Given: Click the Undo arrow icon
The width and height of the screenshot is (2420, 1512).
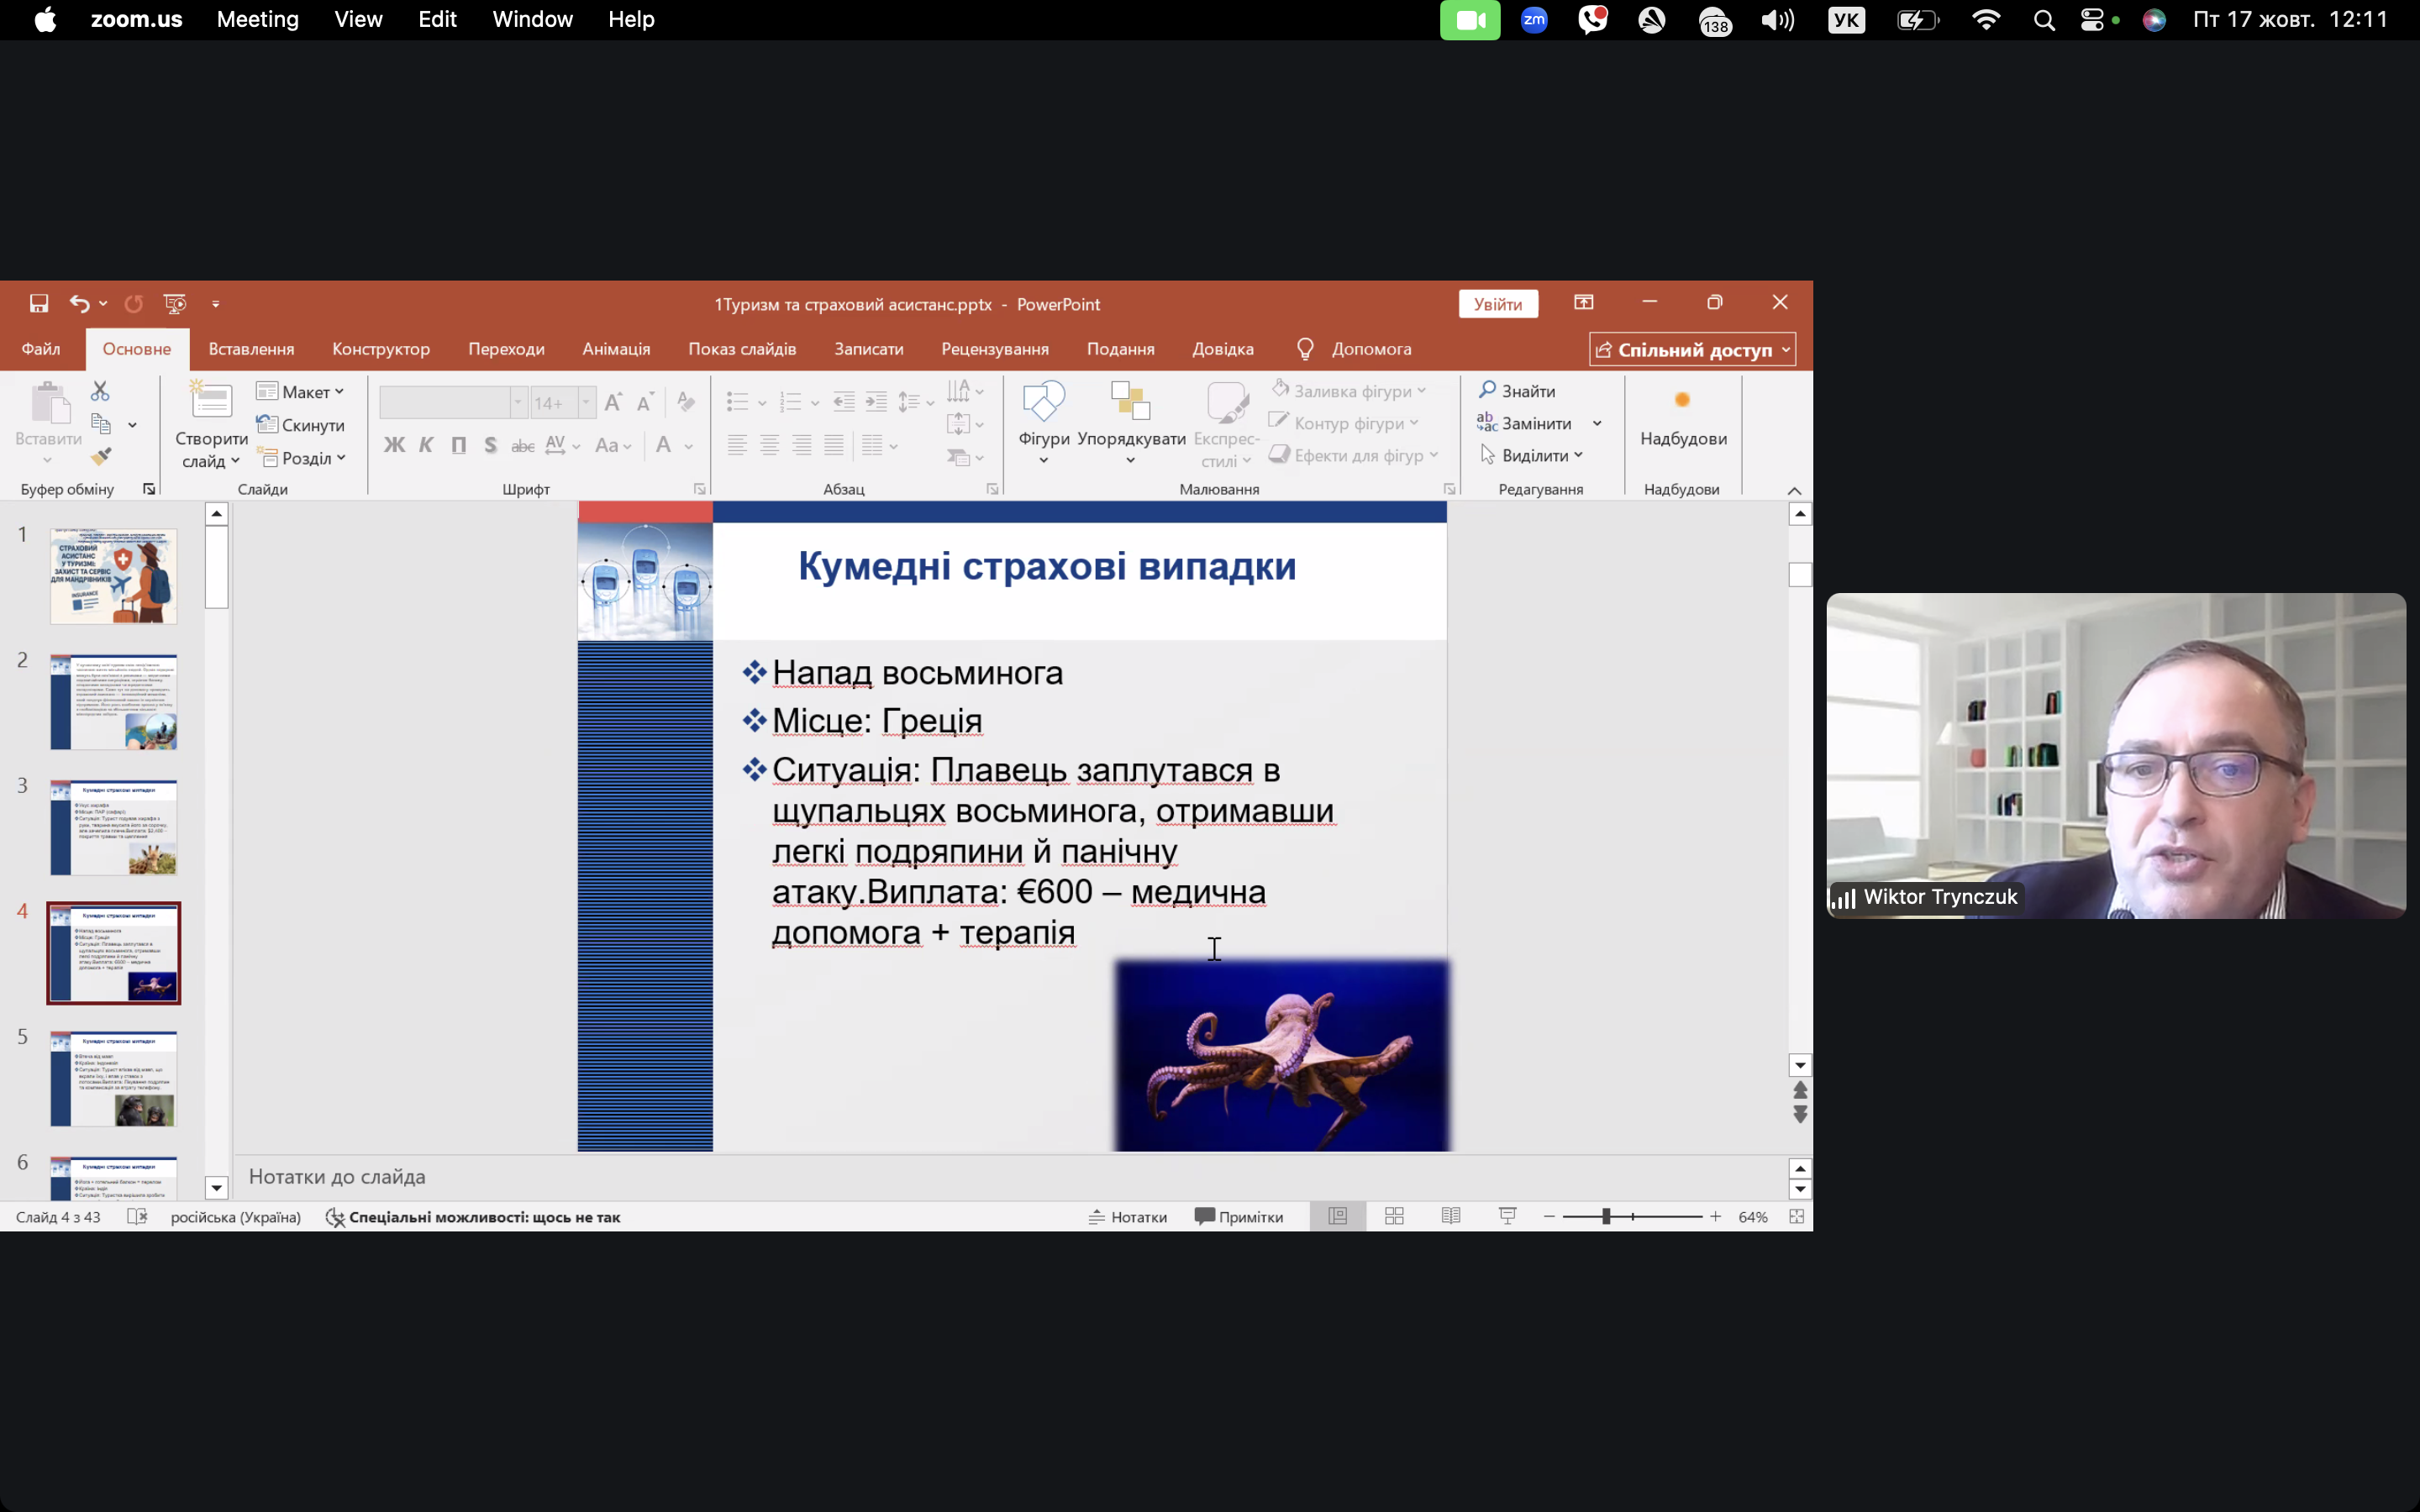Looking at the screenshot, I should point(79,303).
